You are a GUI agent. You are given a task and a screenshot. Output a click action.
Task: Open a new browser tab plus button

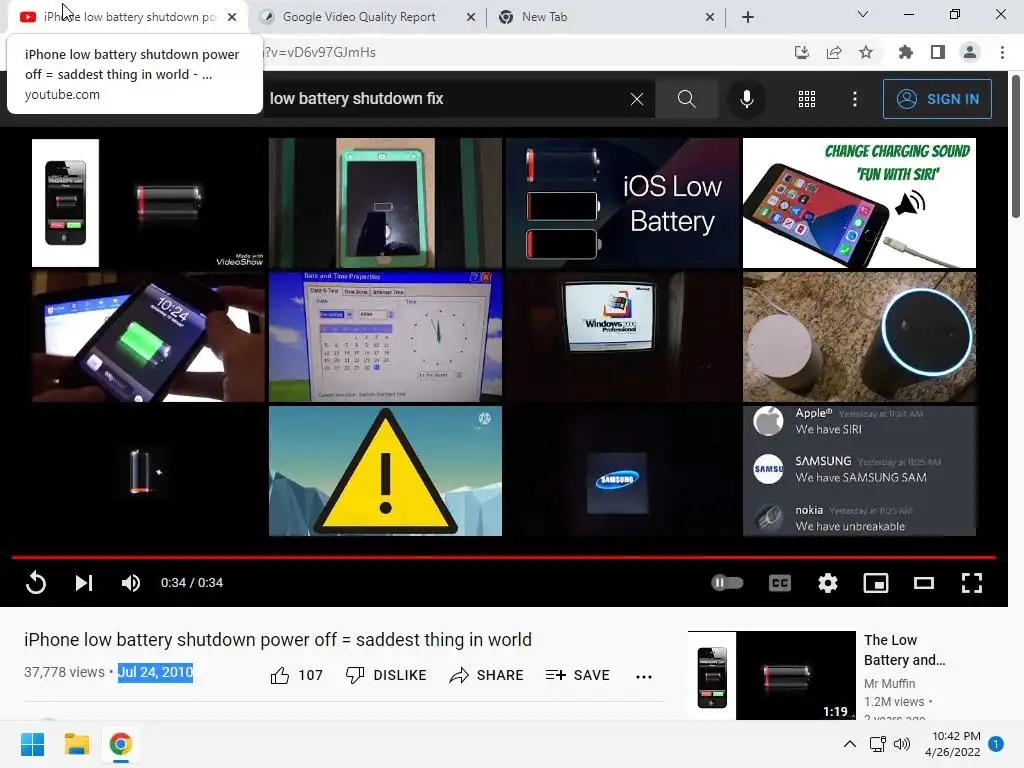(748, 17)
